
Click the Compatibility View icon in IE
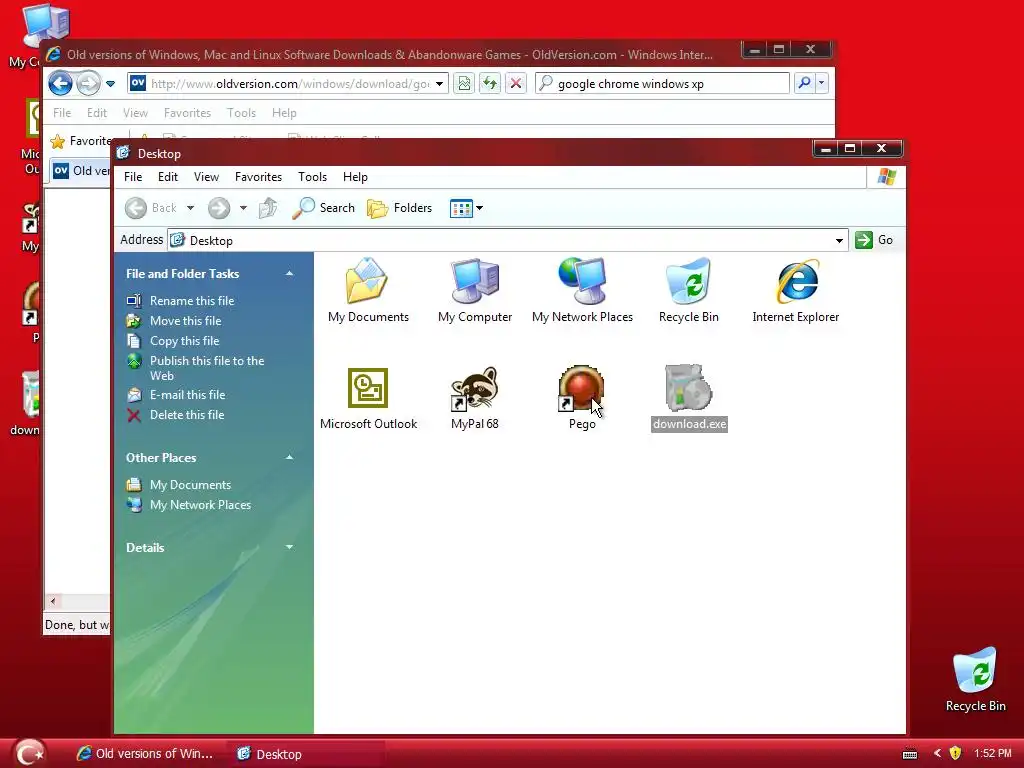point(464,84)
